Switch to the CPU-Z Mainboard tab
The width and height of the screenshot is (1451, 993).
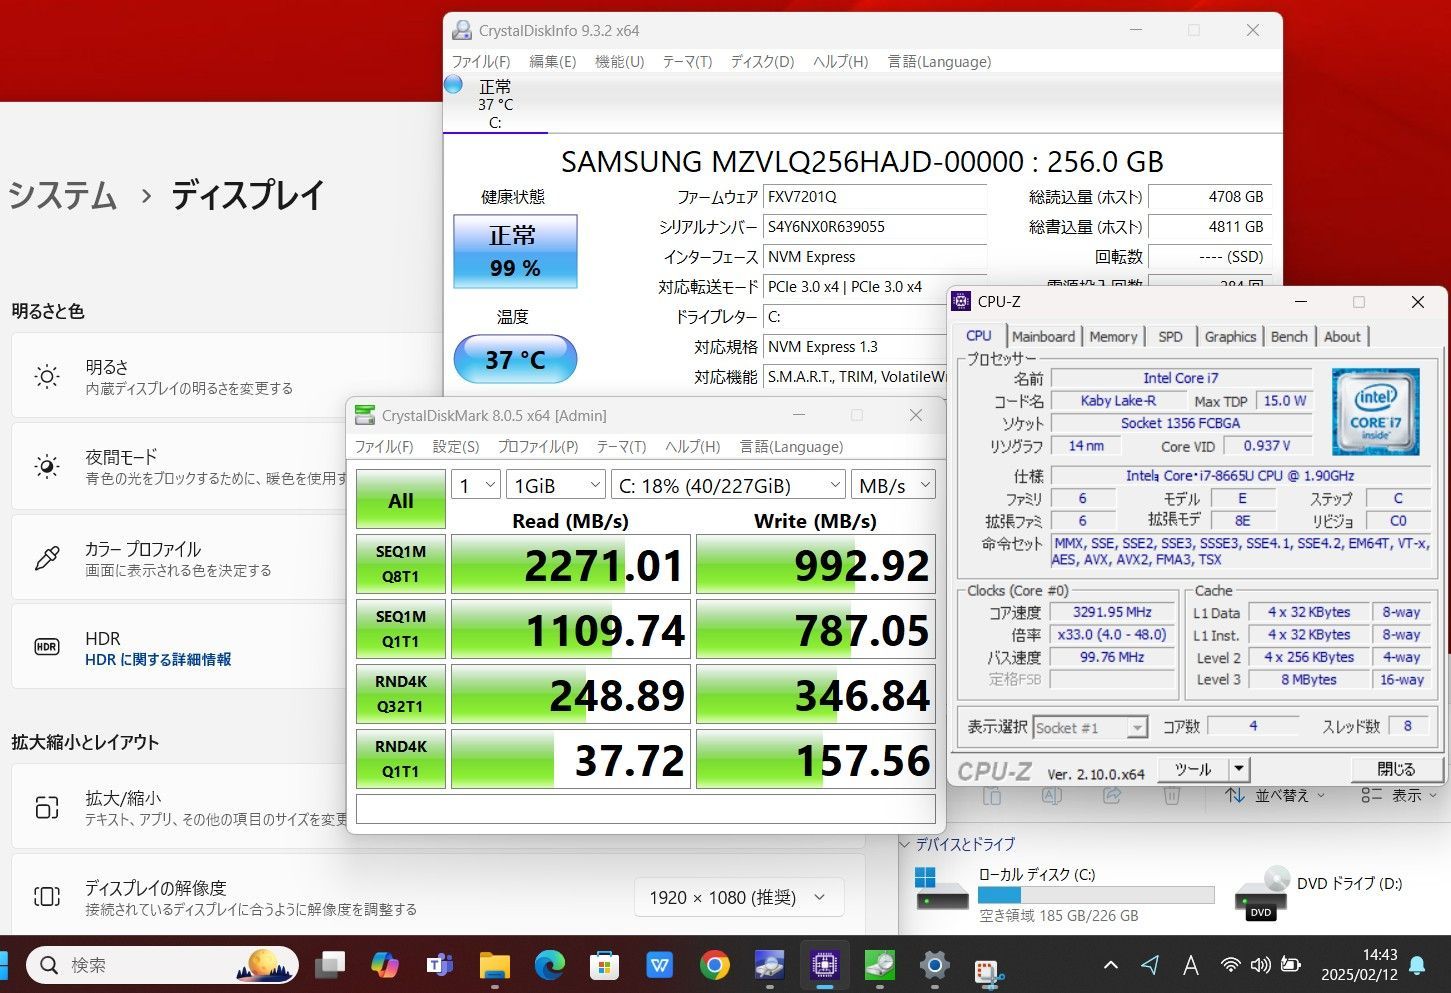(1043, 337)
